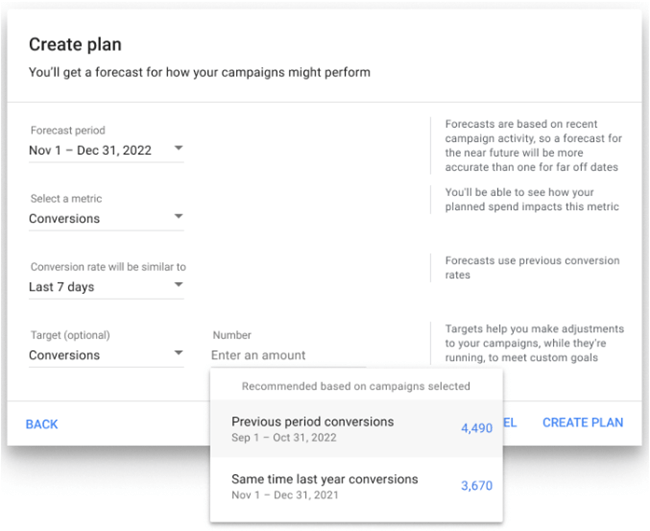Click the Recommended based on campaigns header
The width and height of the screenshot is (650, 531).
click(356, 386)
